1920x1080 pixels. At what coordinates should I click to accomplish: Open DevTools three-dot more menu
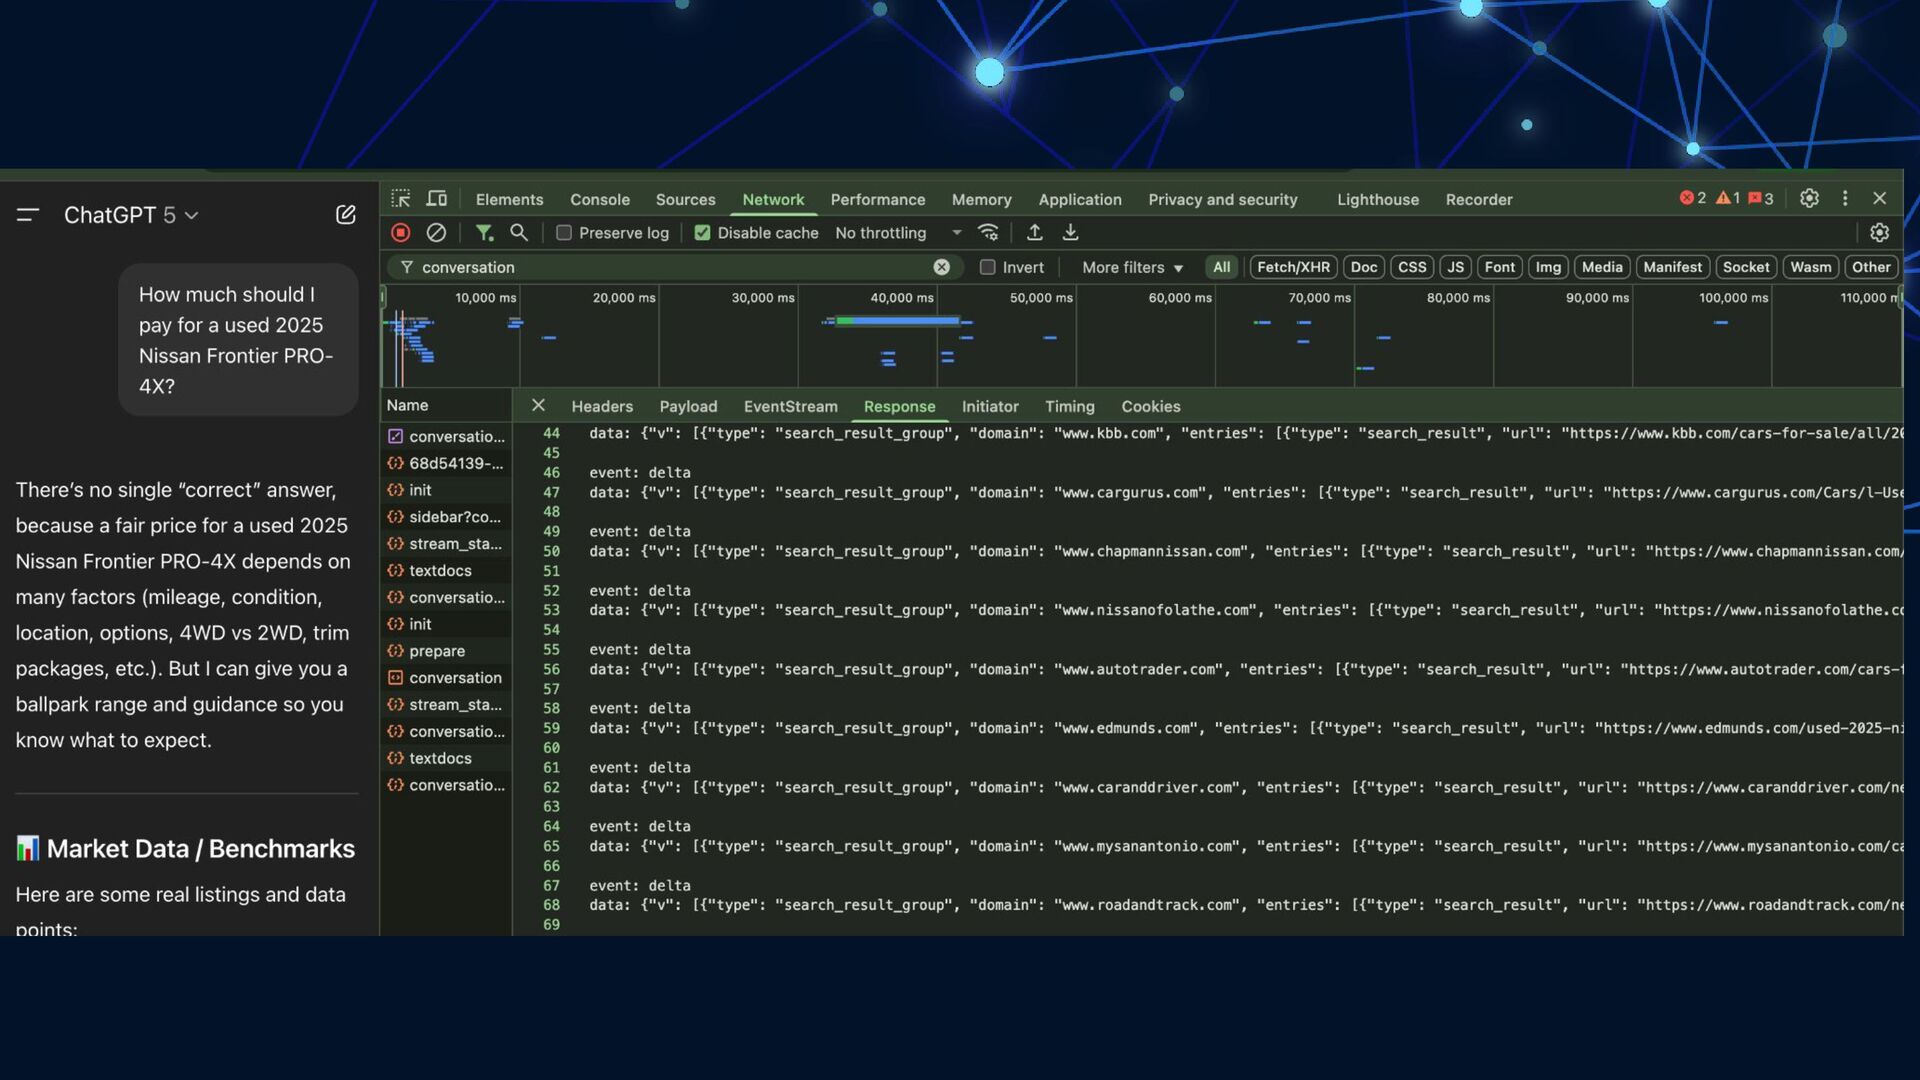coord(1845,199)
